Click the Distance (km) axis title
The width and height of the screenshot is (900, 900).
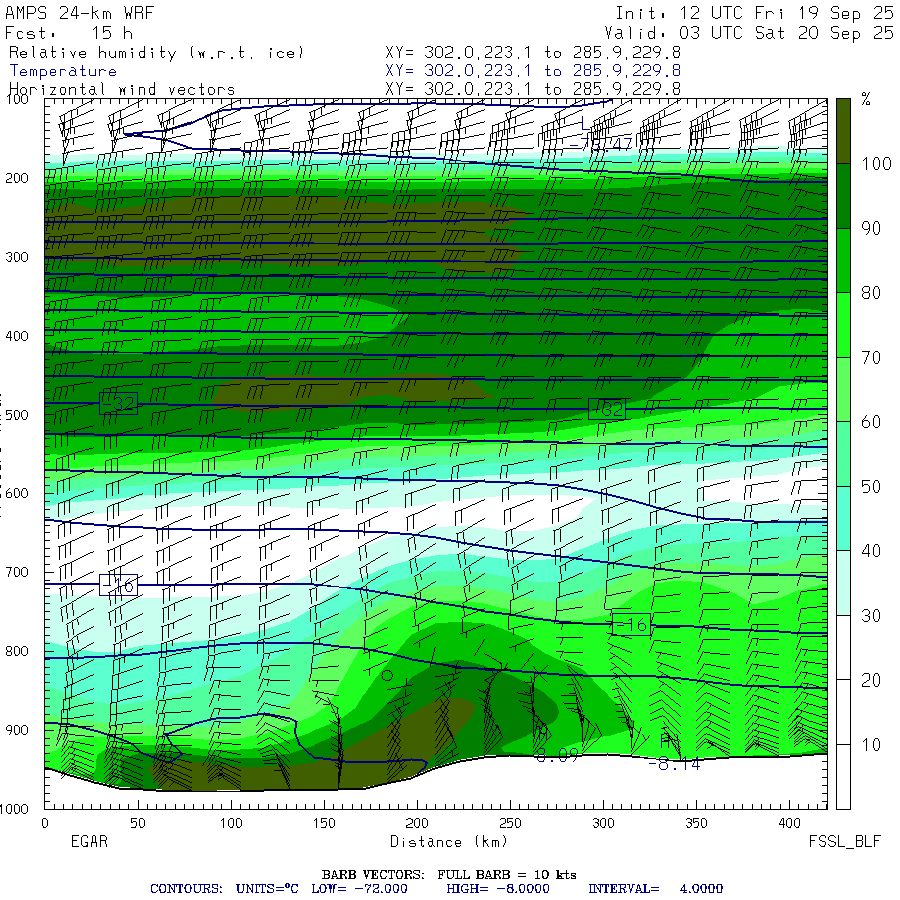[x=449, y=842]
